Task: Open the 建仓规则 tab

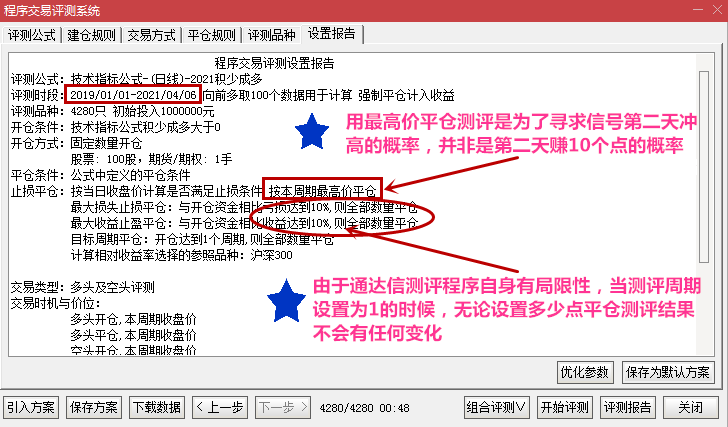Action: [x=91, y=35]
